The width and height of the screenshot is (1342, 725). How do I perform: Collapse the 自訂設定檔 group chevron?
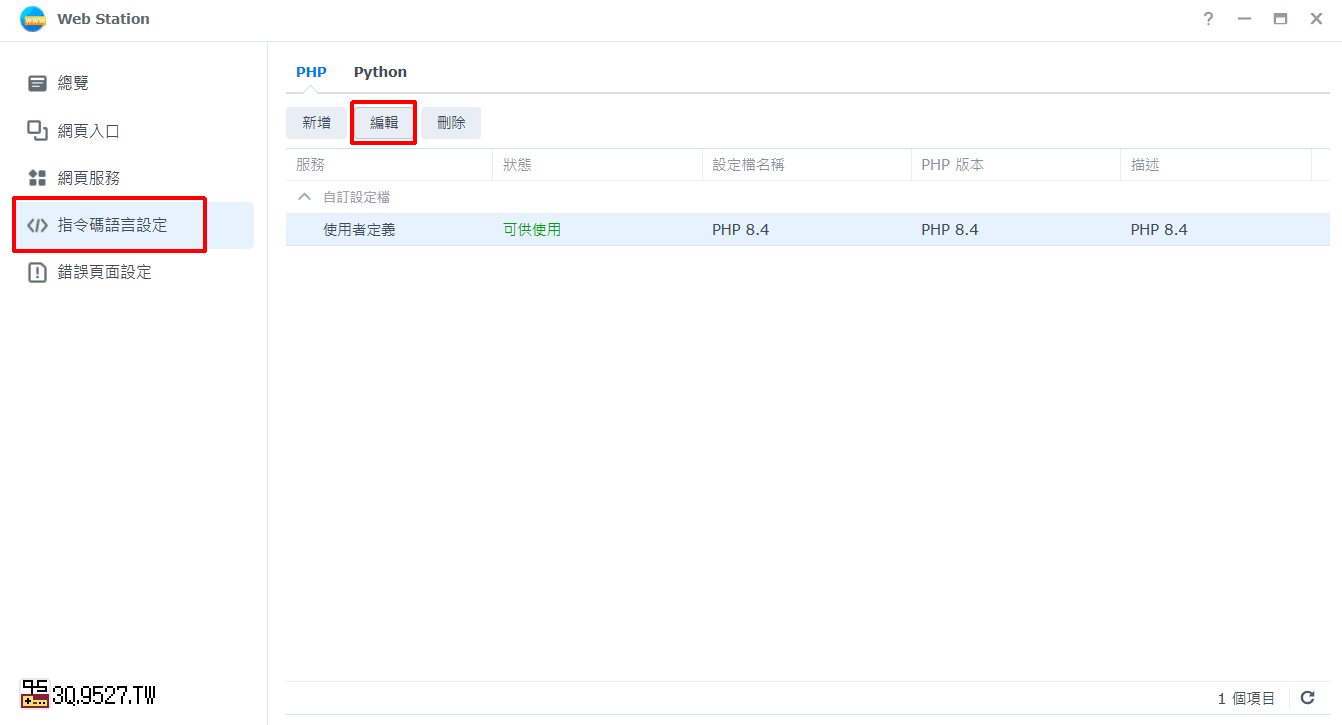tap(304, 197)
